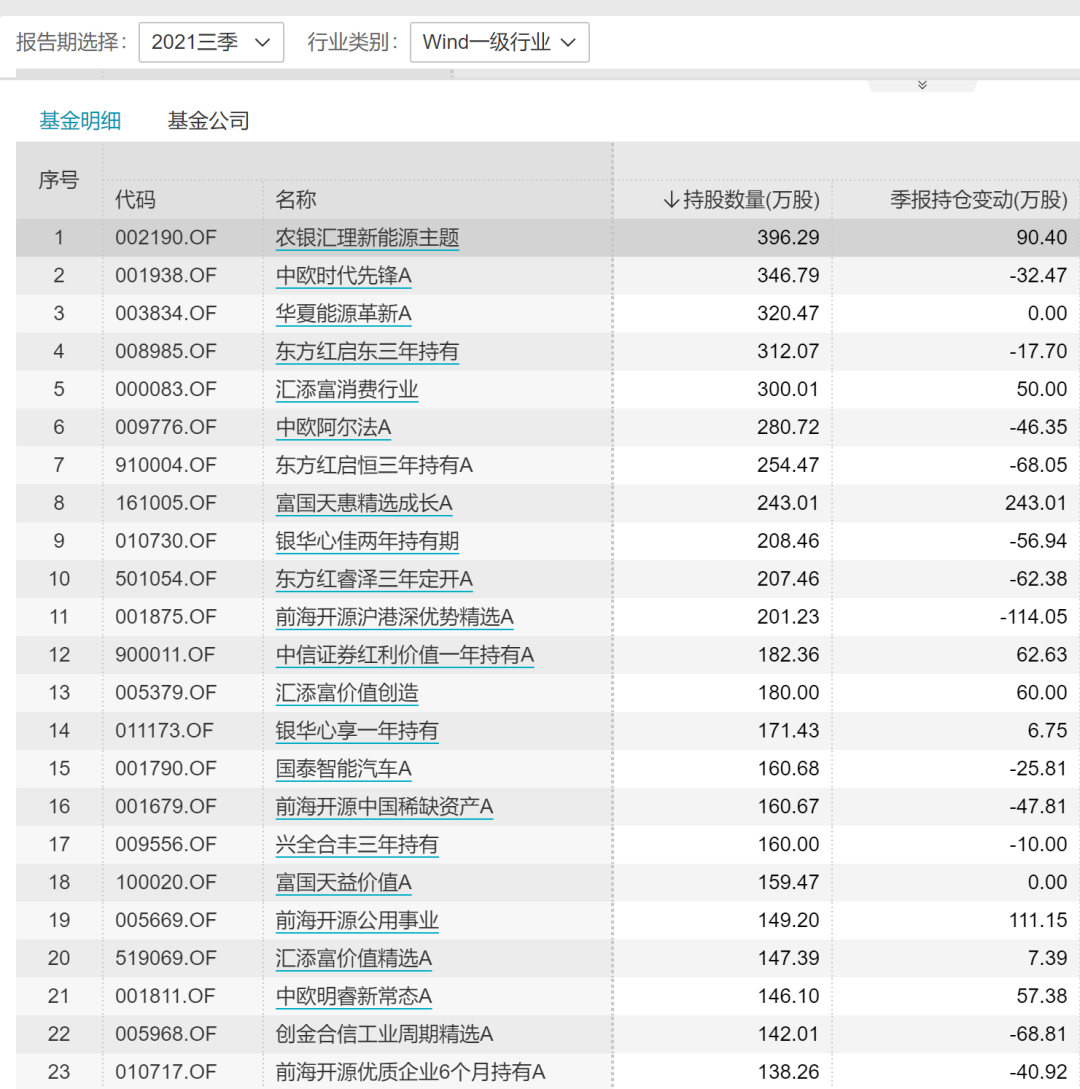Expand the collapsed panel via double-chevron arrow

pos(922,85)
